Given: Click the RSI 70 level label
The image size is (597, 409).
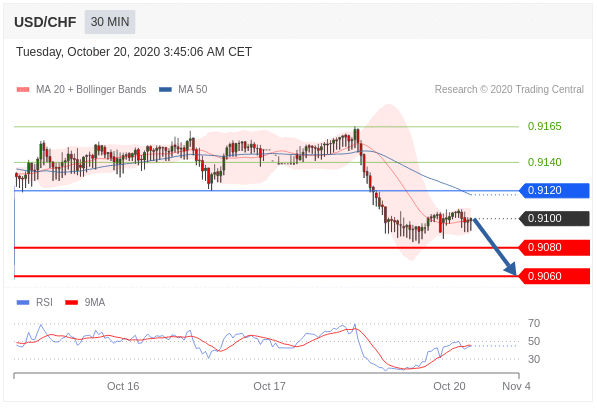Looking at the screenshot, I should (x=534, y=323).
